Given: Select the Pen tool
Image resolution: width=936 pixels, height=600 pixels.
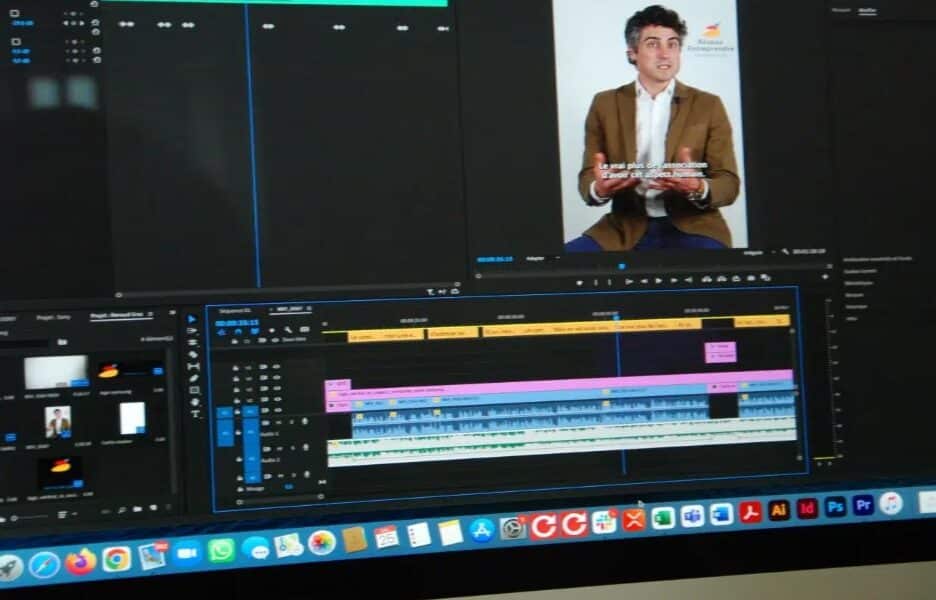Looking at the screenshot, I should pyautogui.click(x=194, y=379).
